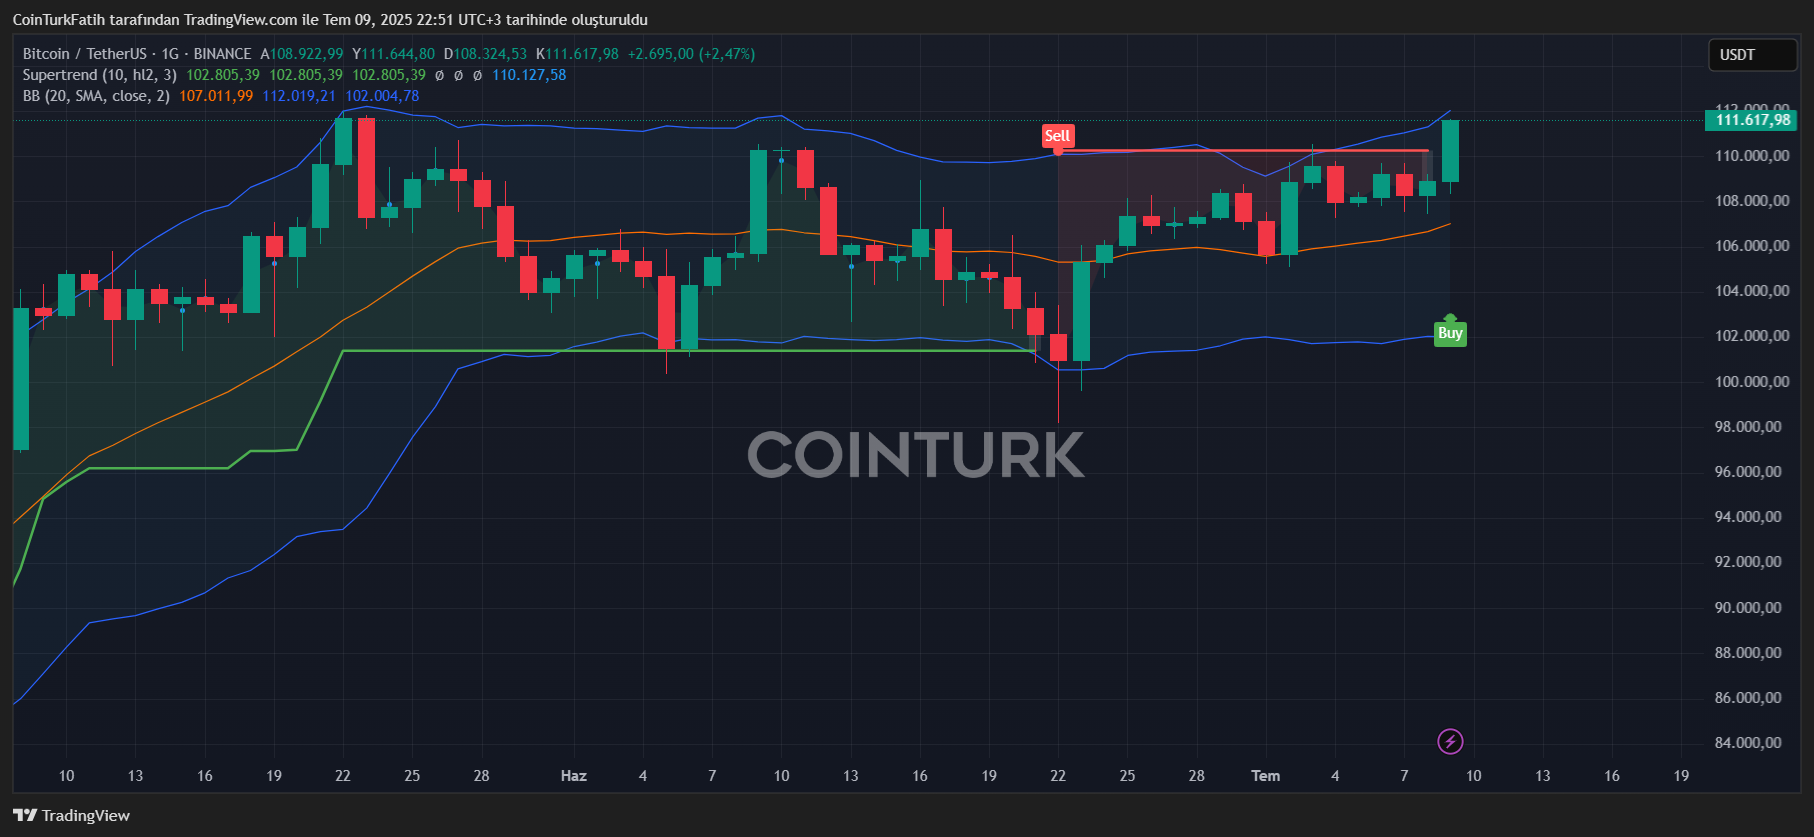Image resolution: width=1814 pixels, height=837 pixels.
Task: Click the 110.000,00 price axis label
Action: click(x=1752, y=155)
